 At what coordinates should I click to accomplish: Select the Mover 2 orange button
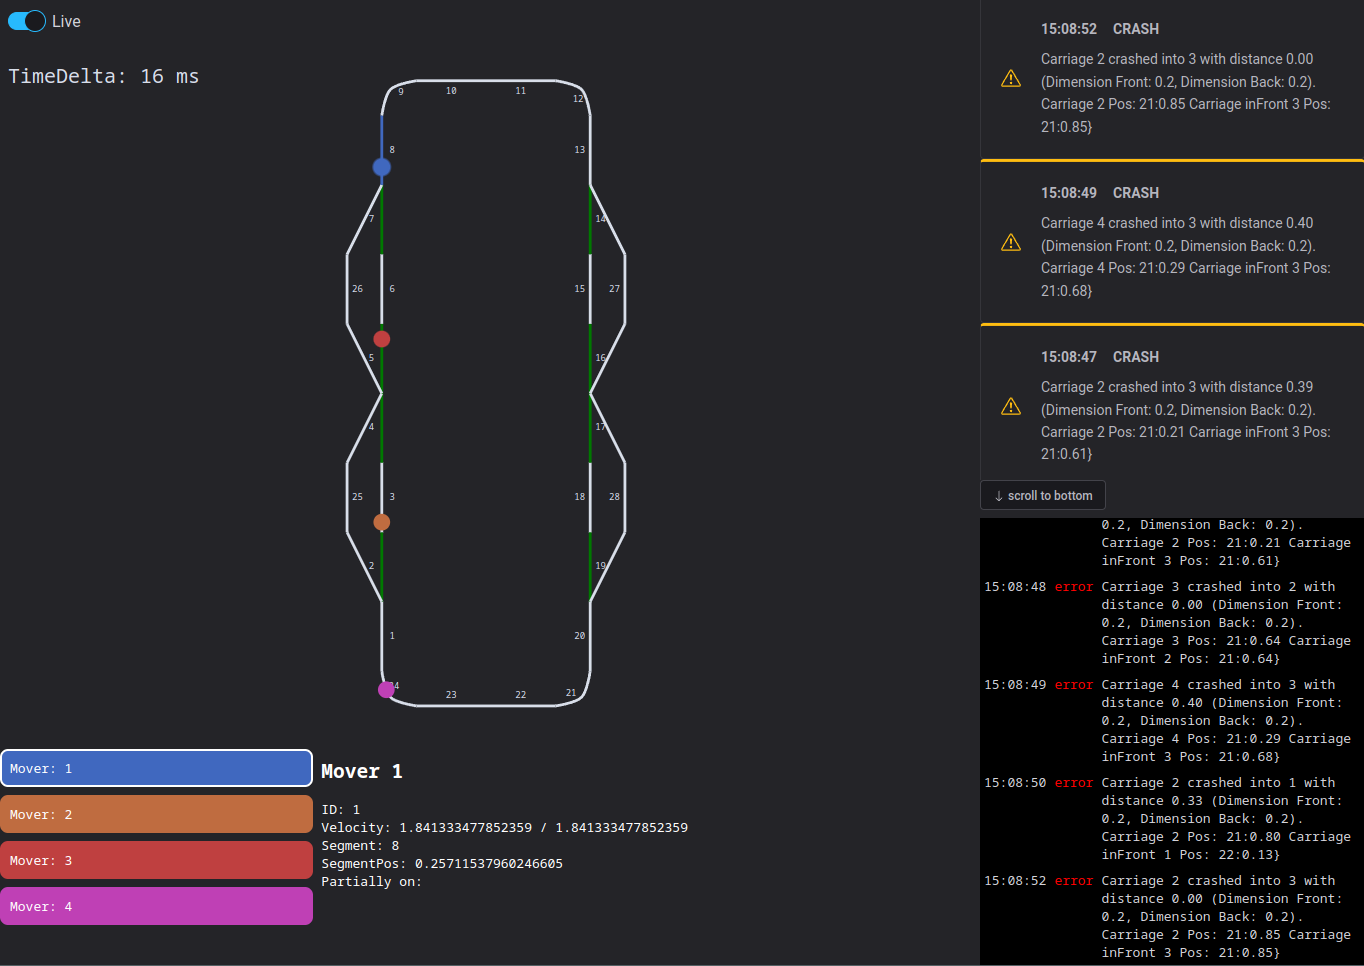(157, 815)
